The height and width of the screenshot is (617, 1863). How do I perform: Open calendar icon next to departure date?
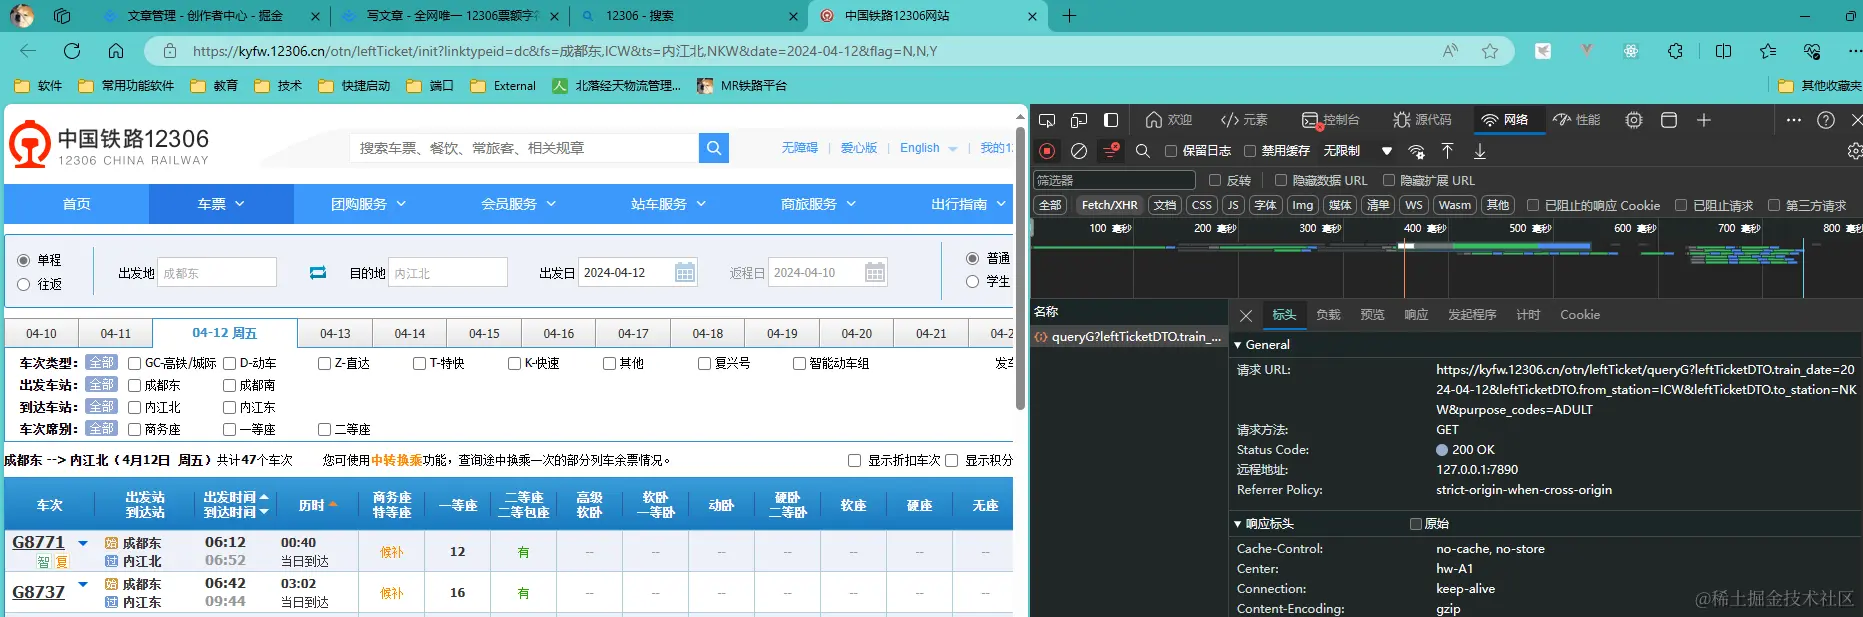pyautogui.click(x=685, y=272)
